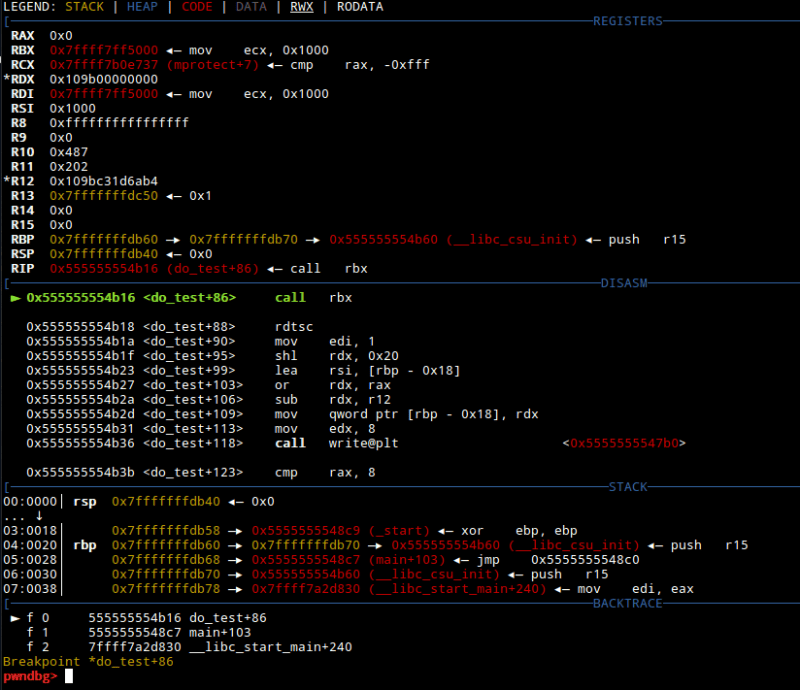Click the BACKTRACE section header
Image resolution: width=800 pixels, height=690 pixels.
[628, 604]
